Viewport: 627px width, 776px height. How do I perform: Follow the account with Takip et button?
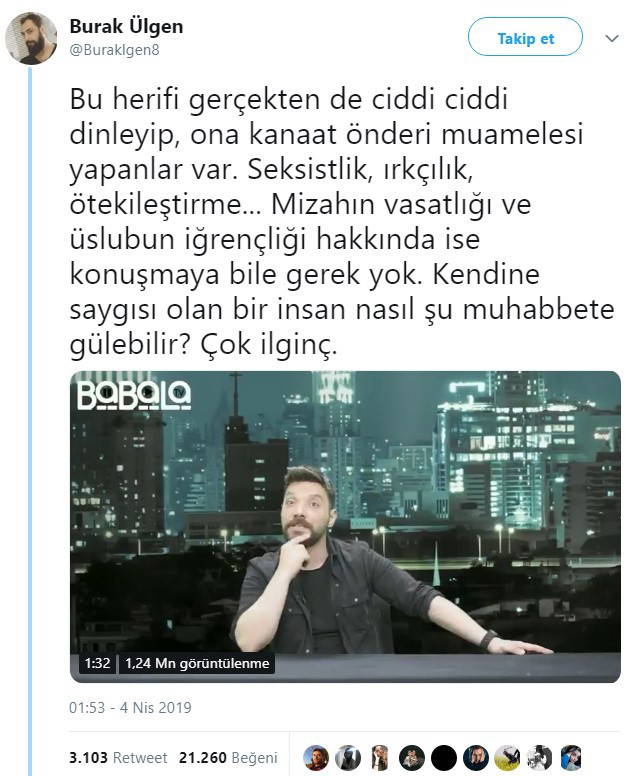coord(525,37)
